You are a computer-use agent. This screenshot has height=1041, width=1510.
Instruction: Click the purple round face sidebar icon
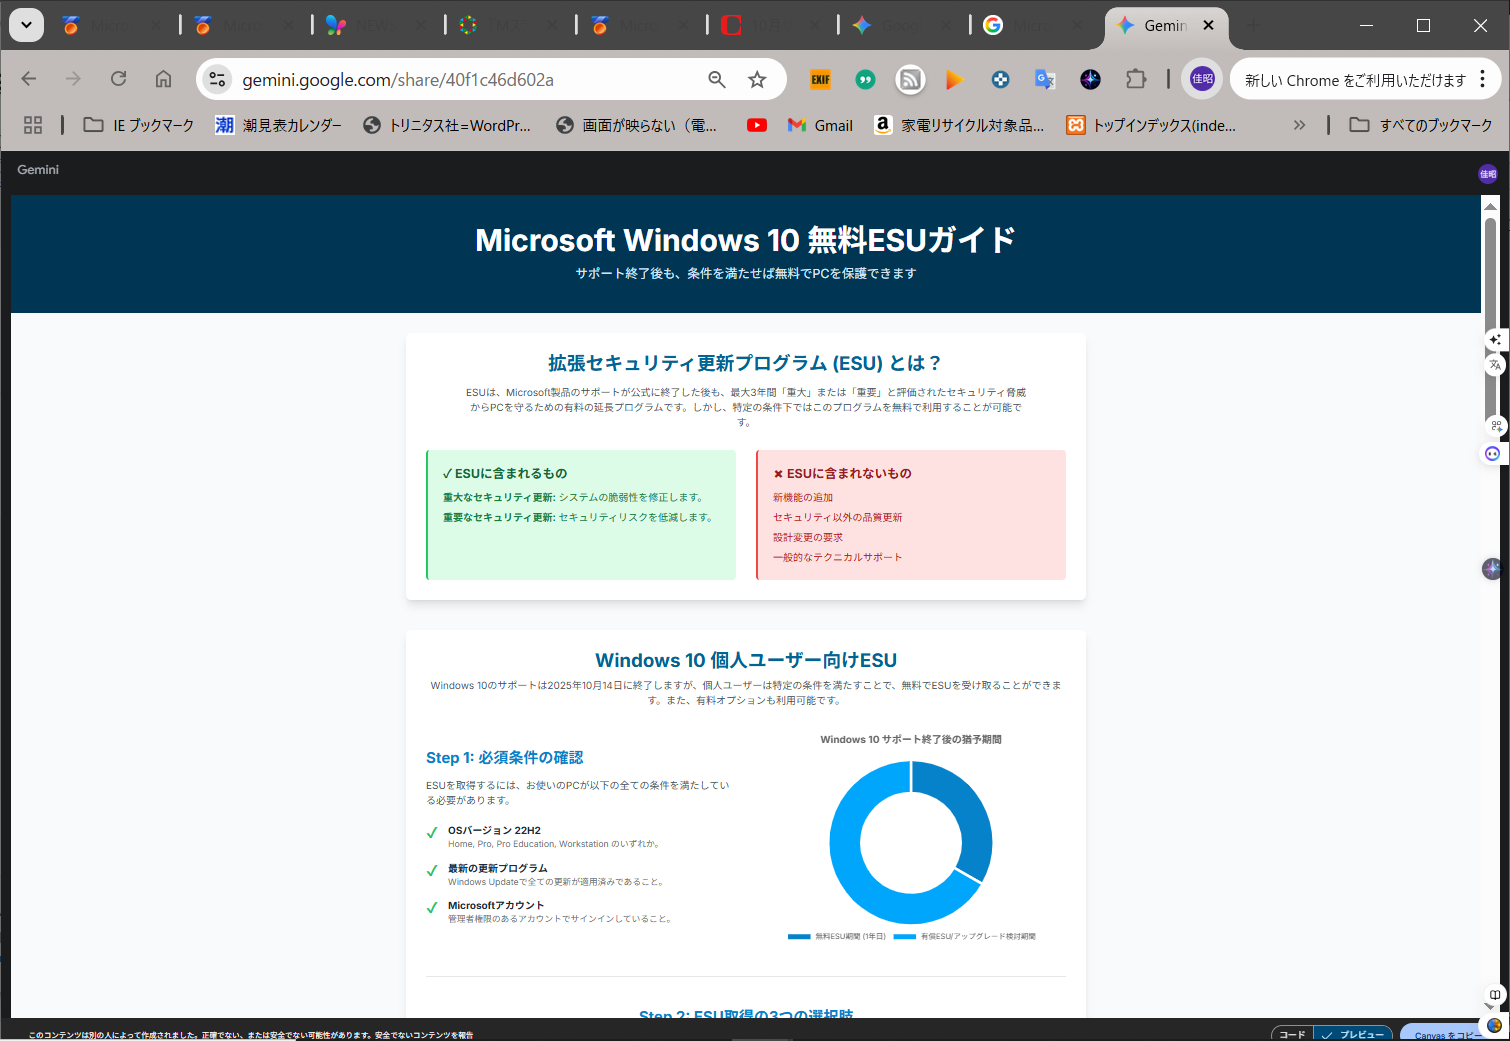pyautogui.click(x=1492, y=454)
